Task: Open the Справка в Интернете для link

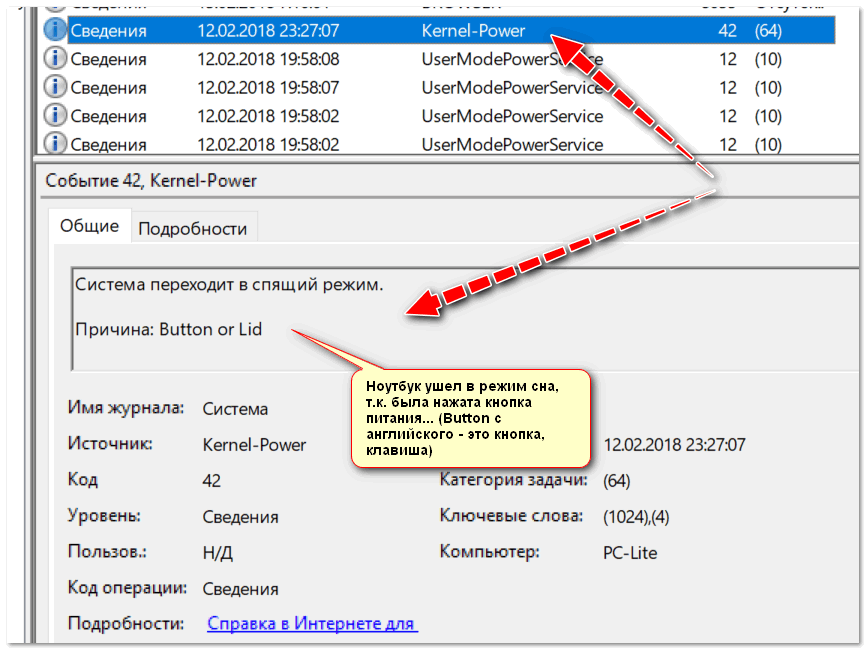Action: tap(312, 623)
